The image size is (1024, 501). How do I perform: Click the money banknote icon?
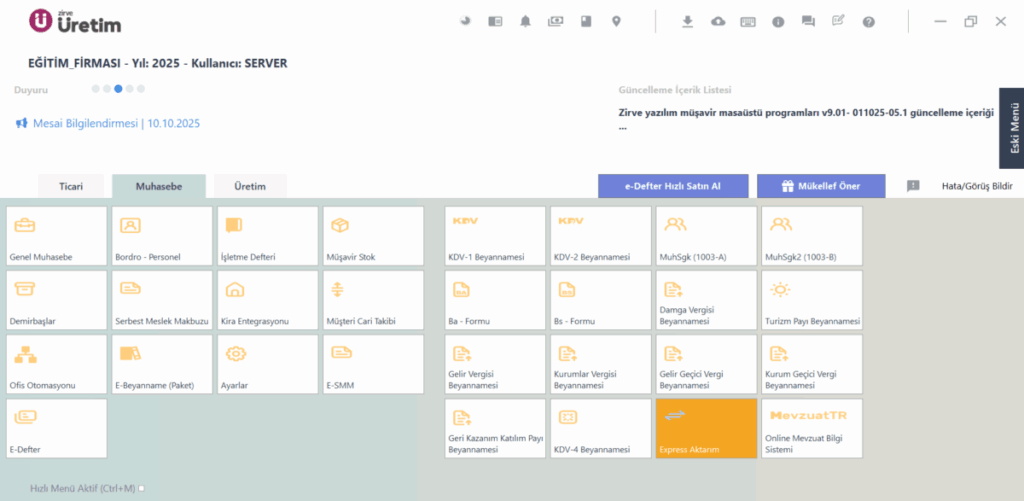coord(555,22)
